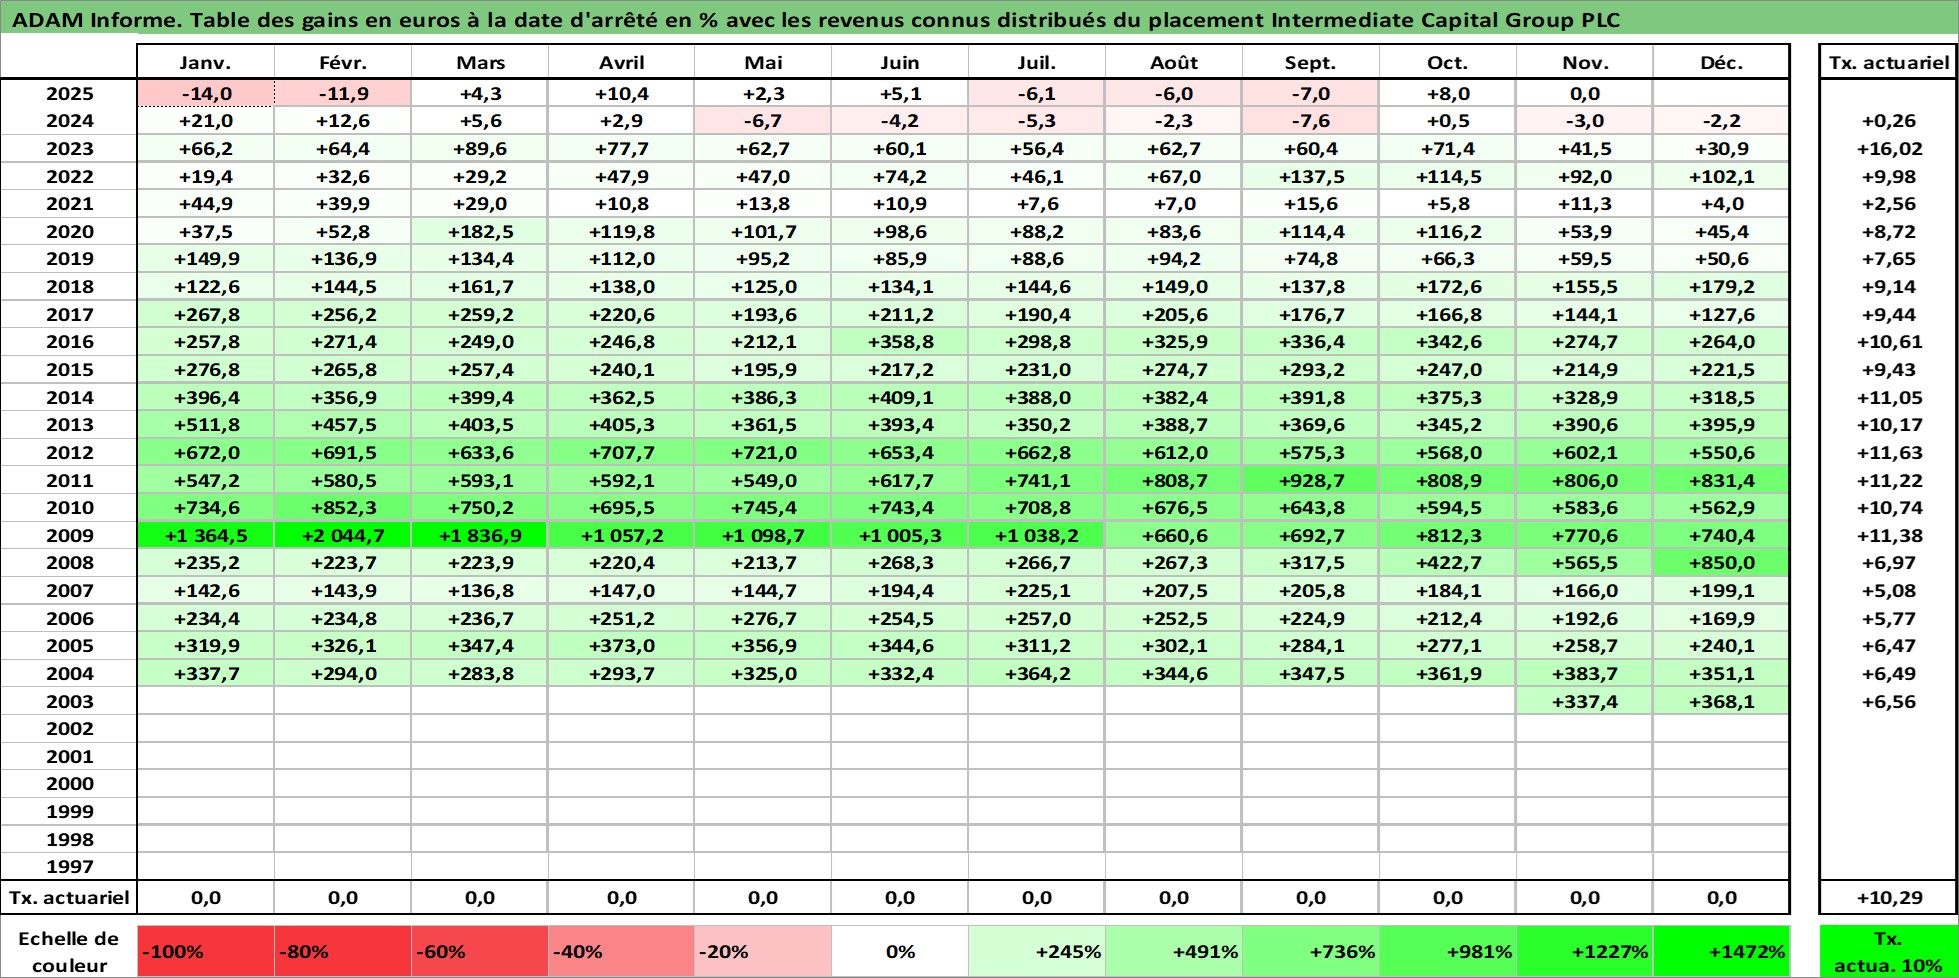The width and height of the screenshot is (1959, 978).
Task: Click the 2012 row label
Action: click(69, 452)
